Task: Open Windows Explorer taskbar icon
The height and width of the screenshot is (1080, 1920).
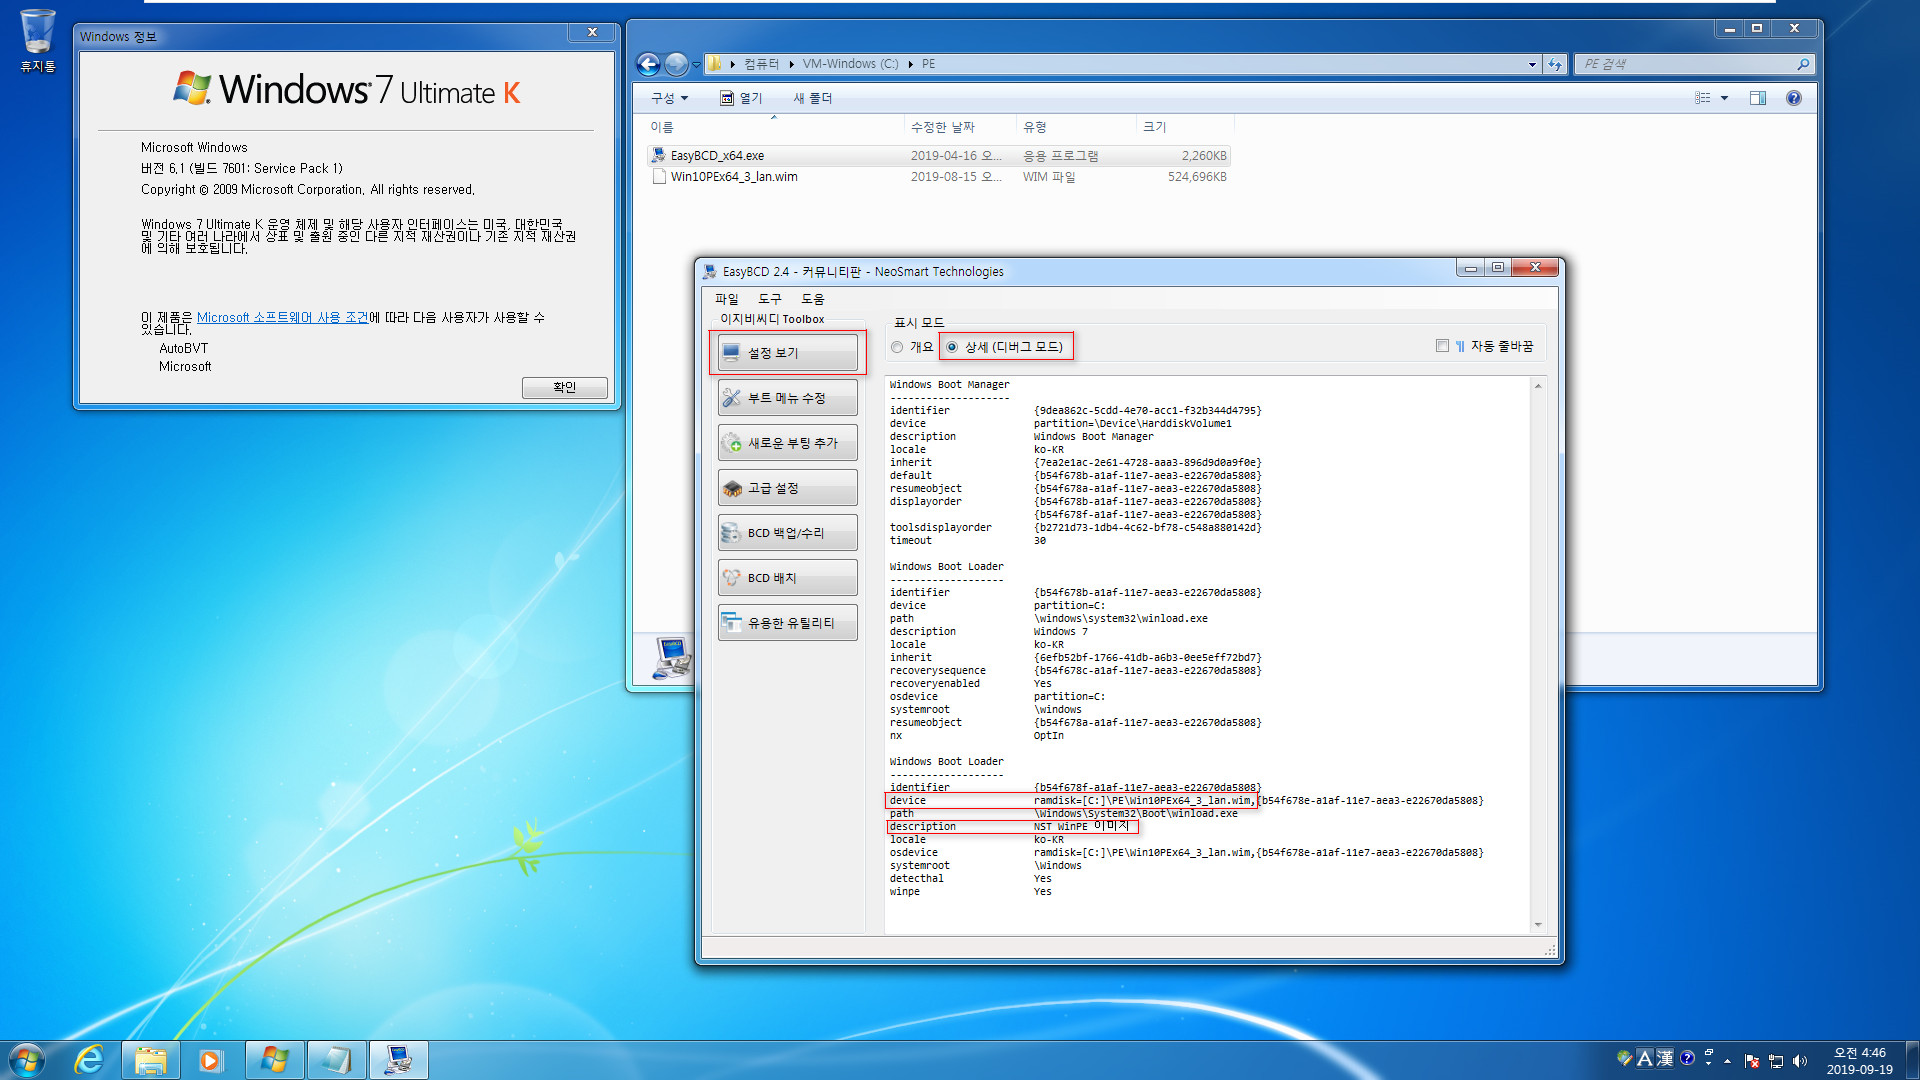Action: pyautogui.click(x=151, y=1060)
